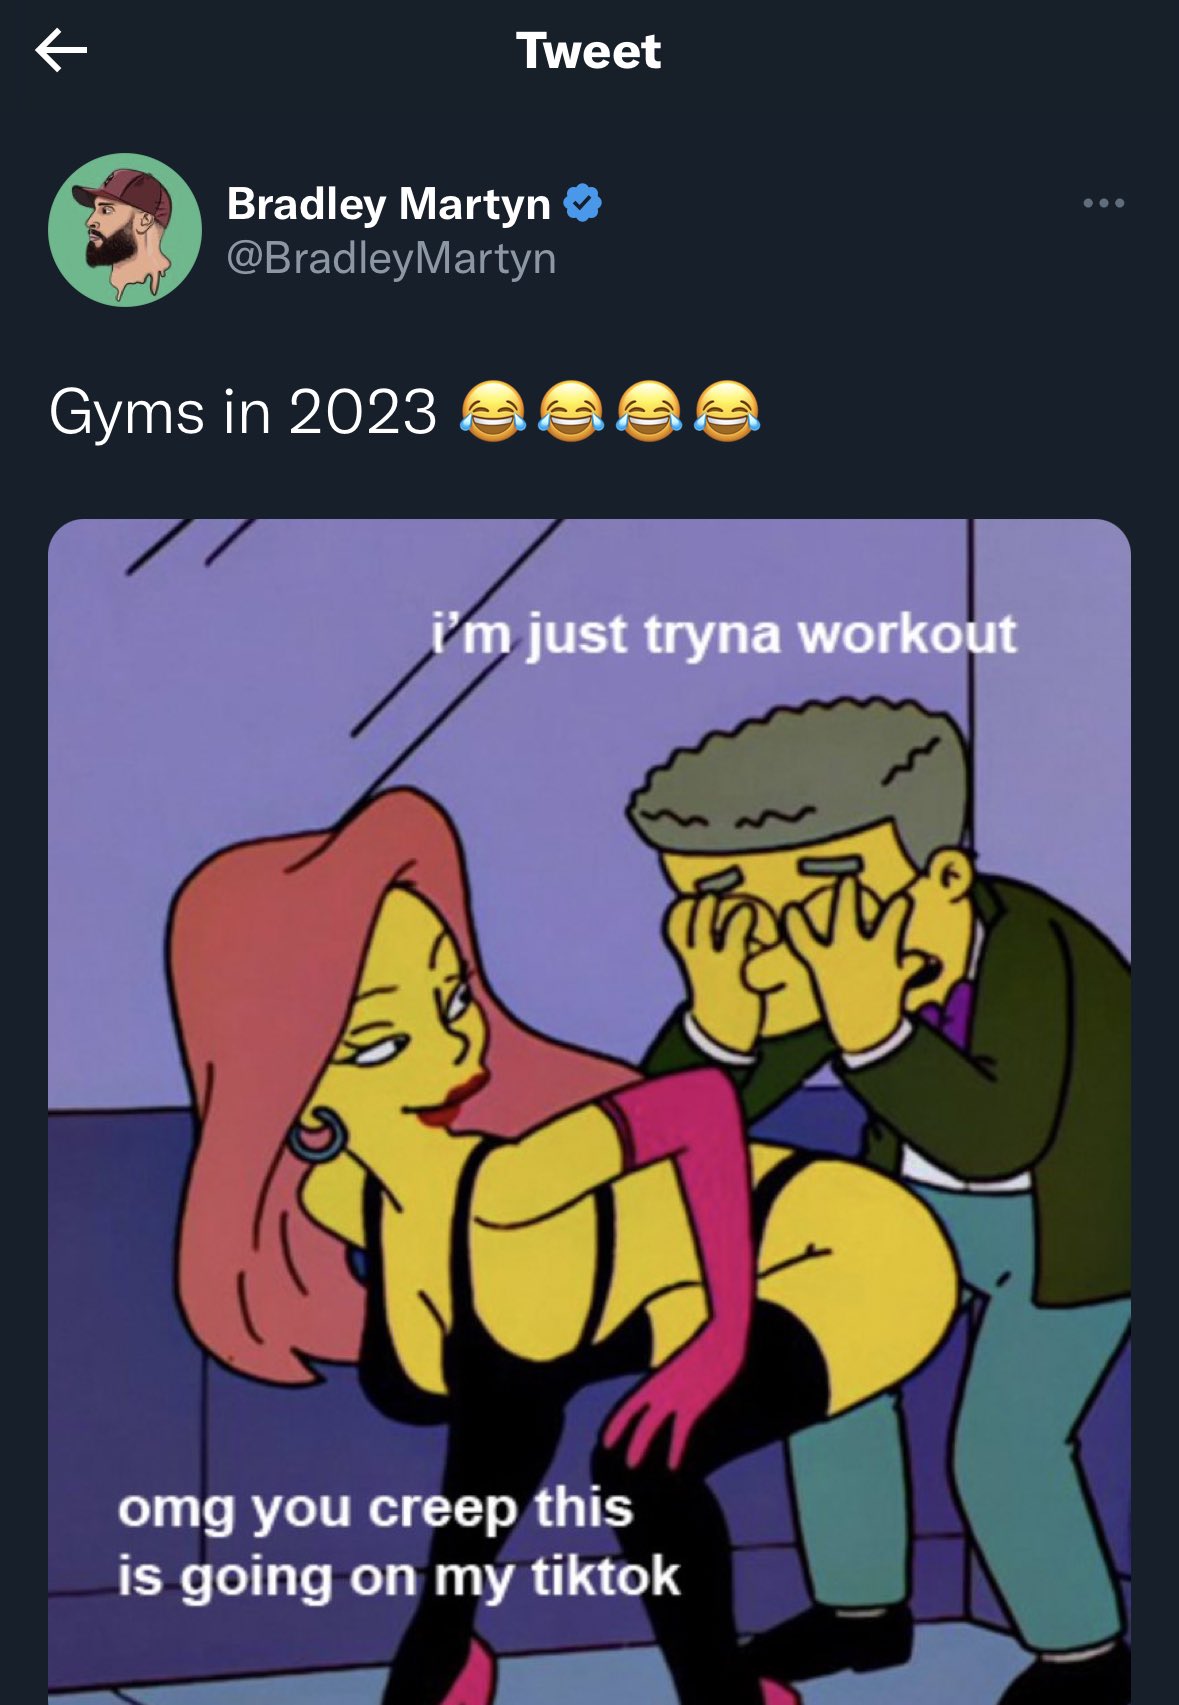This screenshot has width=1179, height=1705.
Task: Click the second laughing-crying emoji
Action: click(x=571, y=411)
